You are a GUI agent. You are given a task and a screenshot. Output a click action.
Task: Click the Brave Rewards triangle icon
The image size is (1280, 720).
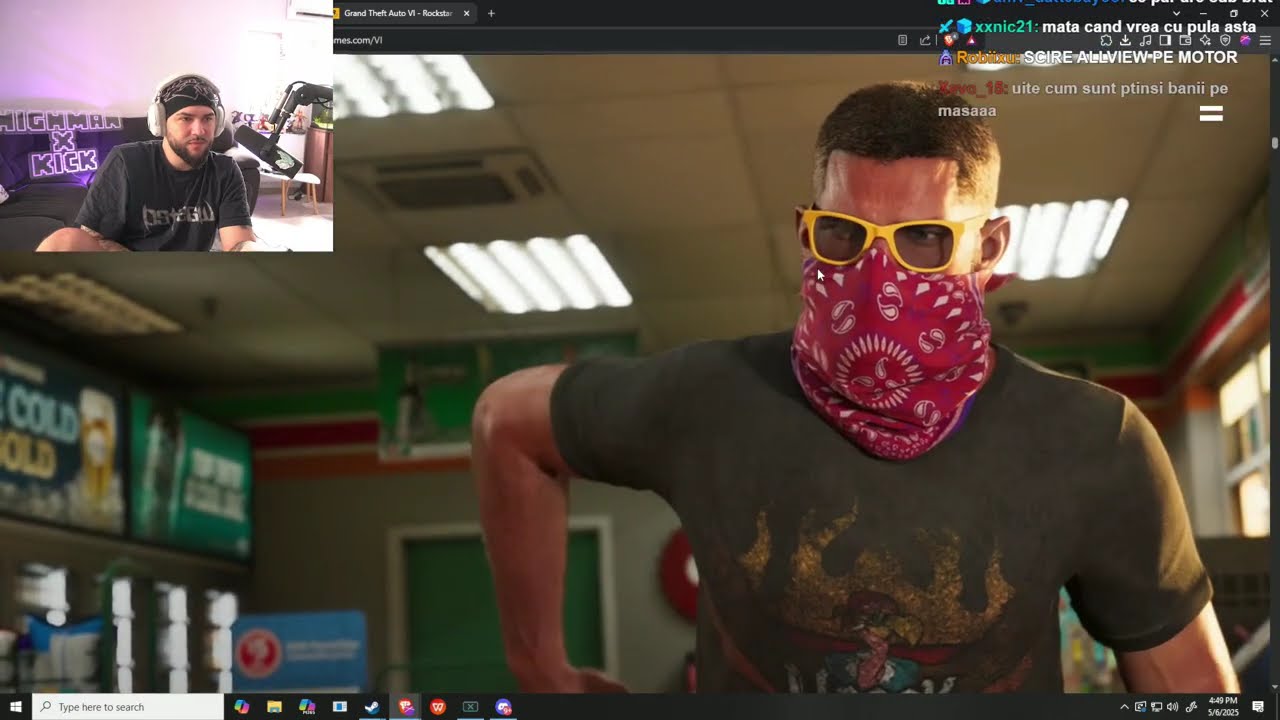(x=971, y=40)
